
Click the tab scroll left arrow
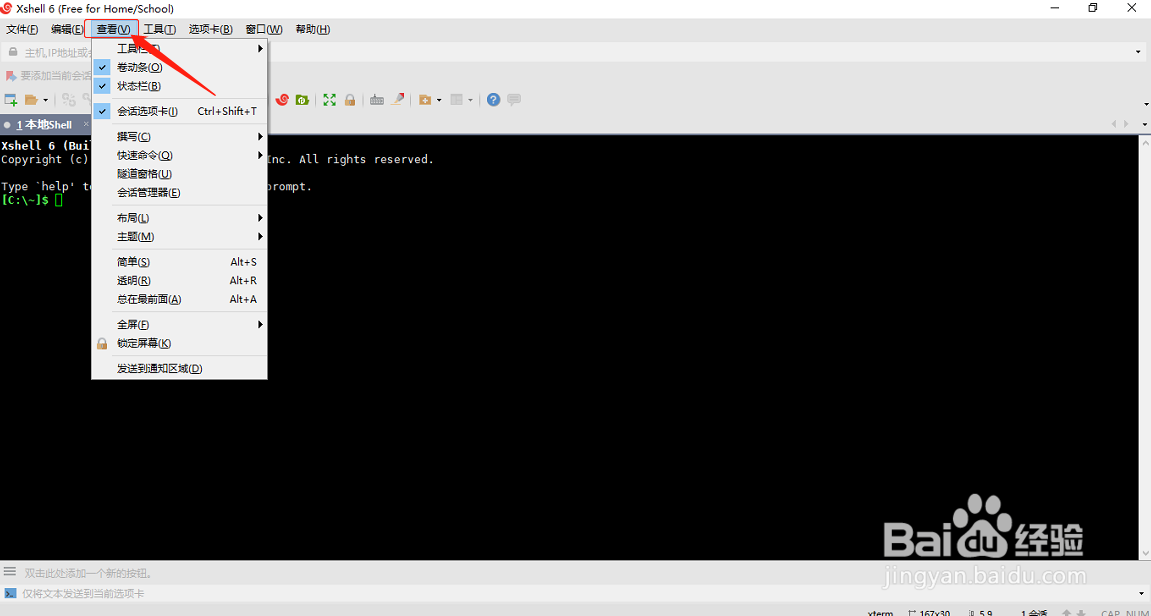[x=1114, y=125]
